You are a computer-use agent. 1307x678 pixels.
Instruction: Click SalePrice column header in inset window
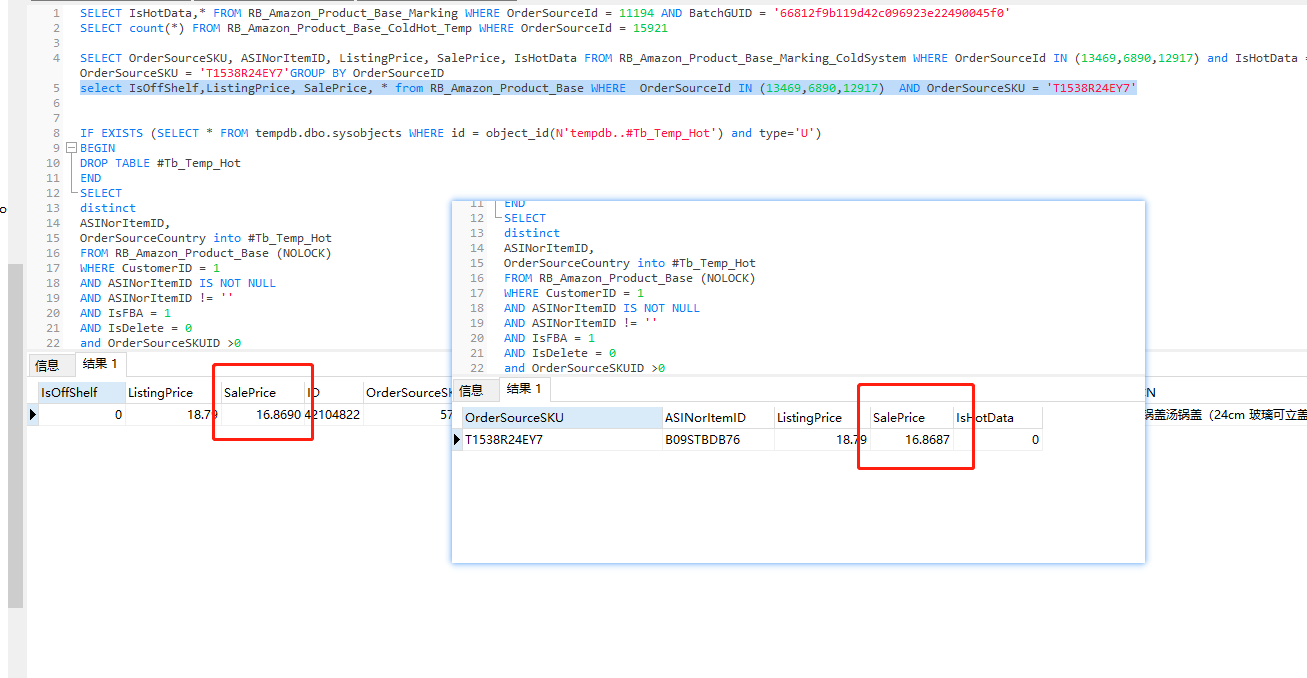(x=911, y=417)
